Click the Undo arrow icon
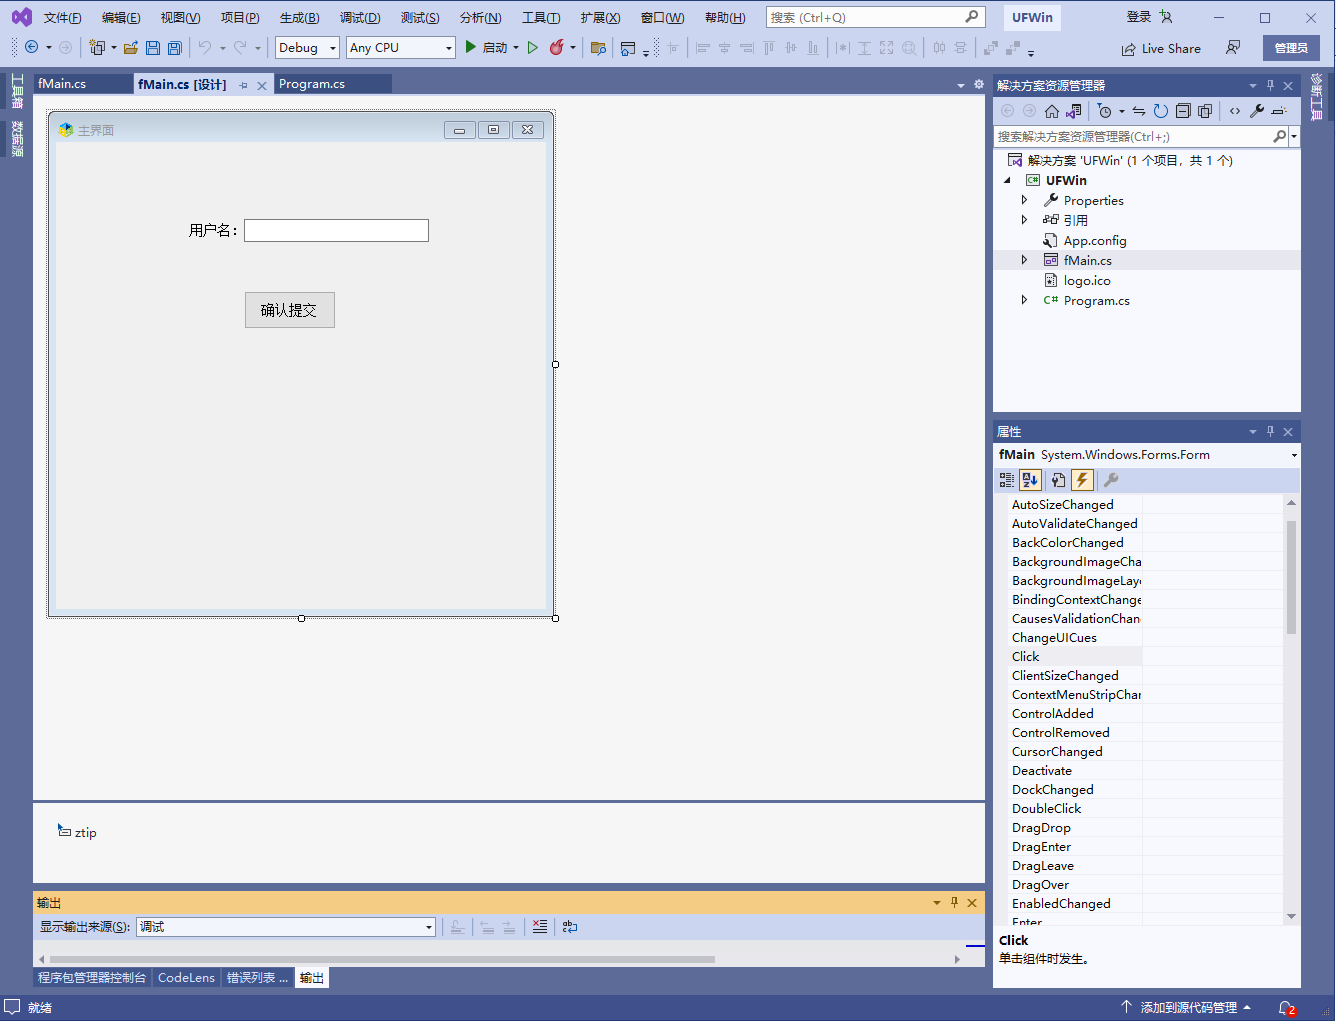This screenshot has width=1336, height=1022. point(204,47)
